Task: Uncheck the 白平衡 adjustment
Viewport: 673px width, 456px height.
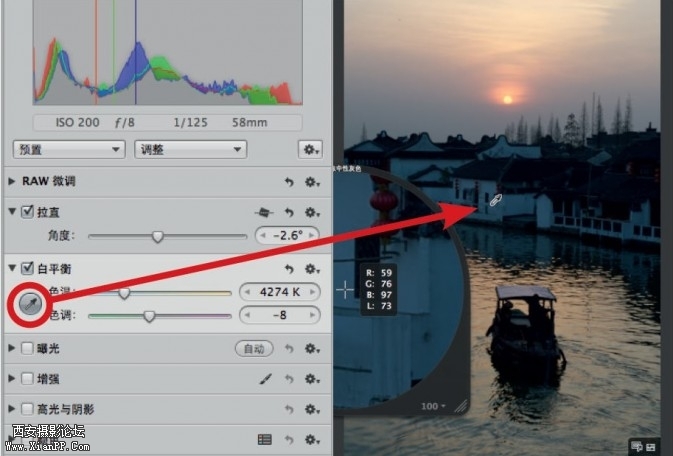Action: [x=27, y=270]
